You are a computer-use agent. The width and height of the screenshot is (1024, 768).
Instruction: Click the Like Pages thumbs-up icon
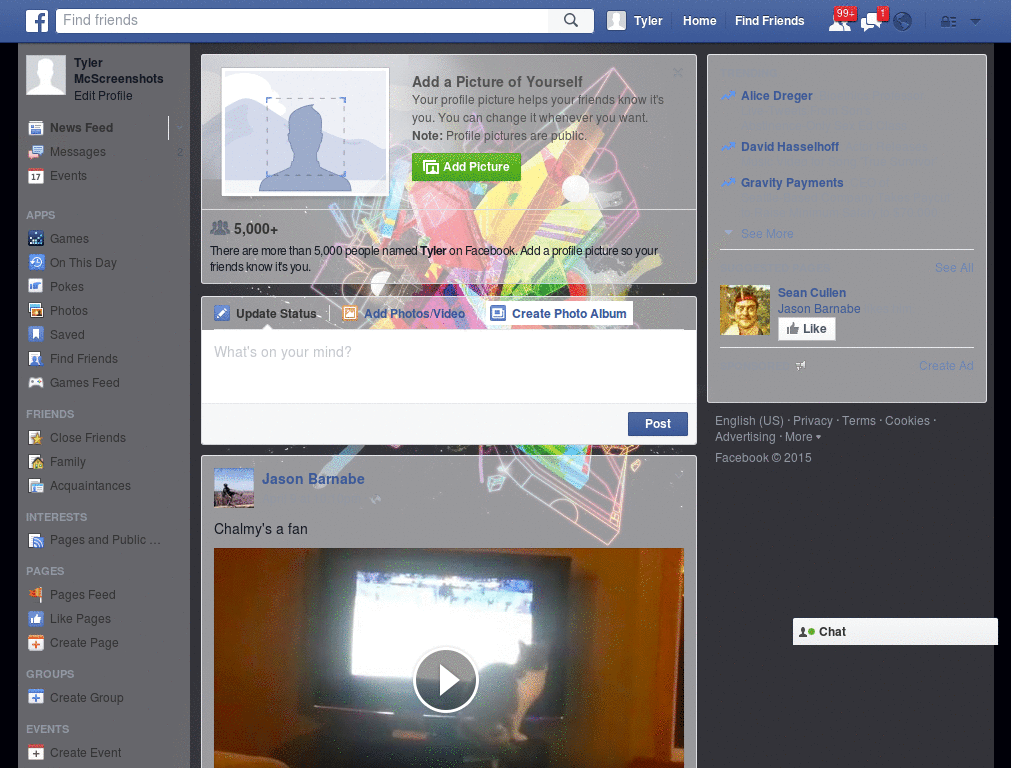36,618
